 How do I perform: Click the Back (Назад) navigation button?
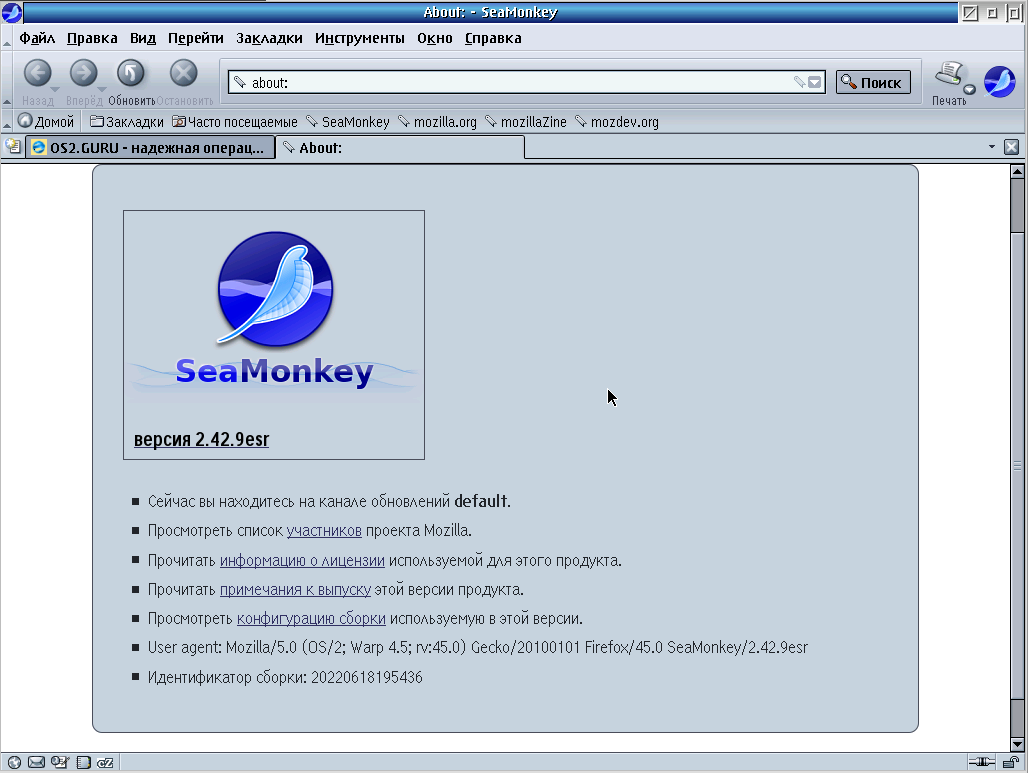(37, 73)
